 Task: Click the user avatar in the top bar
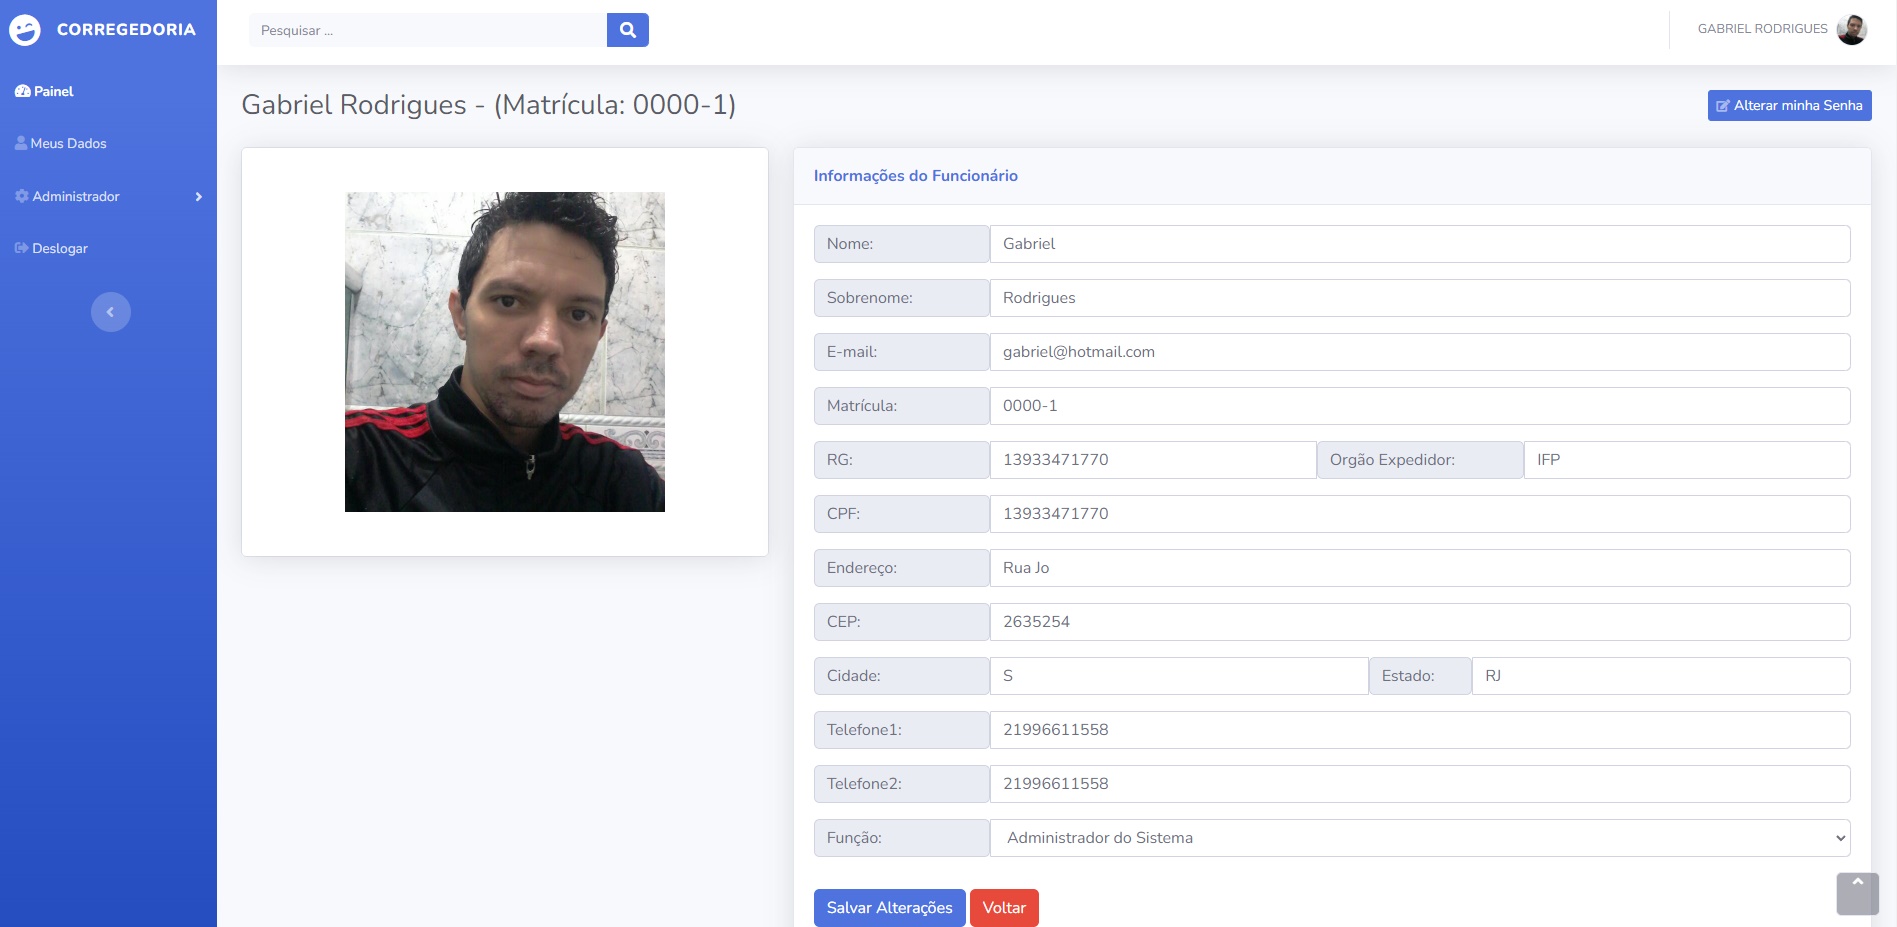[1852, 29]
